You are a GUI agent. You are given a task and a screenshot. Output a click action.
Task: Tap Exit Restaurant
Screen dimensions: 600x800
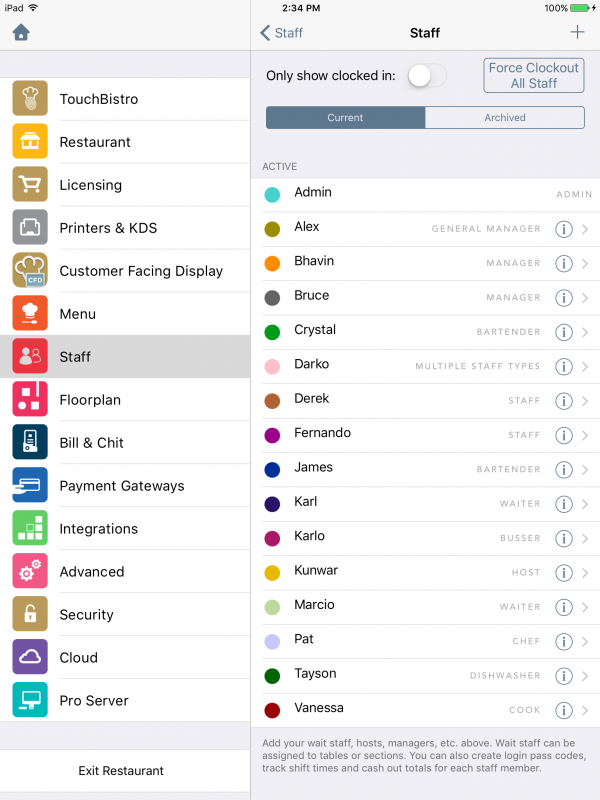click(x=121, y=770)
